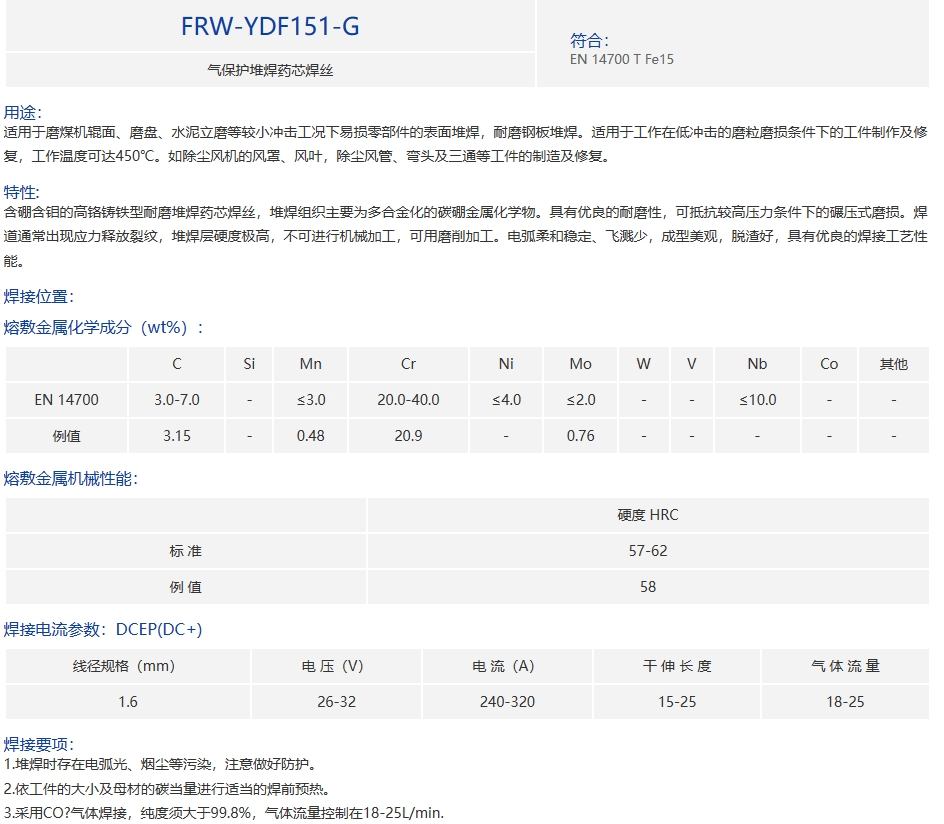This screenshot has height=824, width=944.
Task: Select the 57-62 hardness standard value
Action: click(647, 551)
